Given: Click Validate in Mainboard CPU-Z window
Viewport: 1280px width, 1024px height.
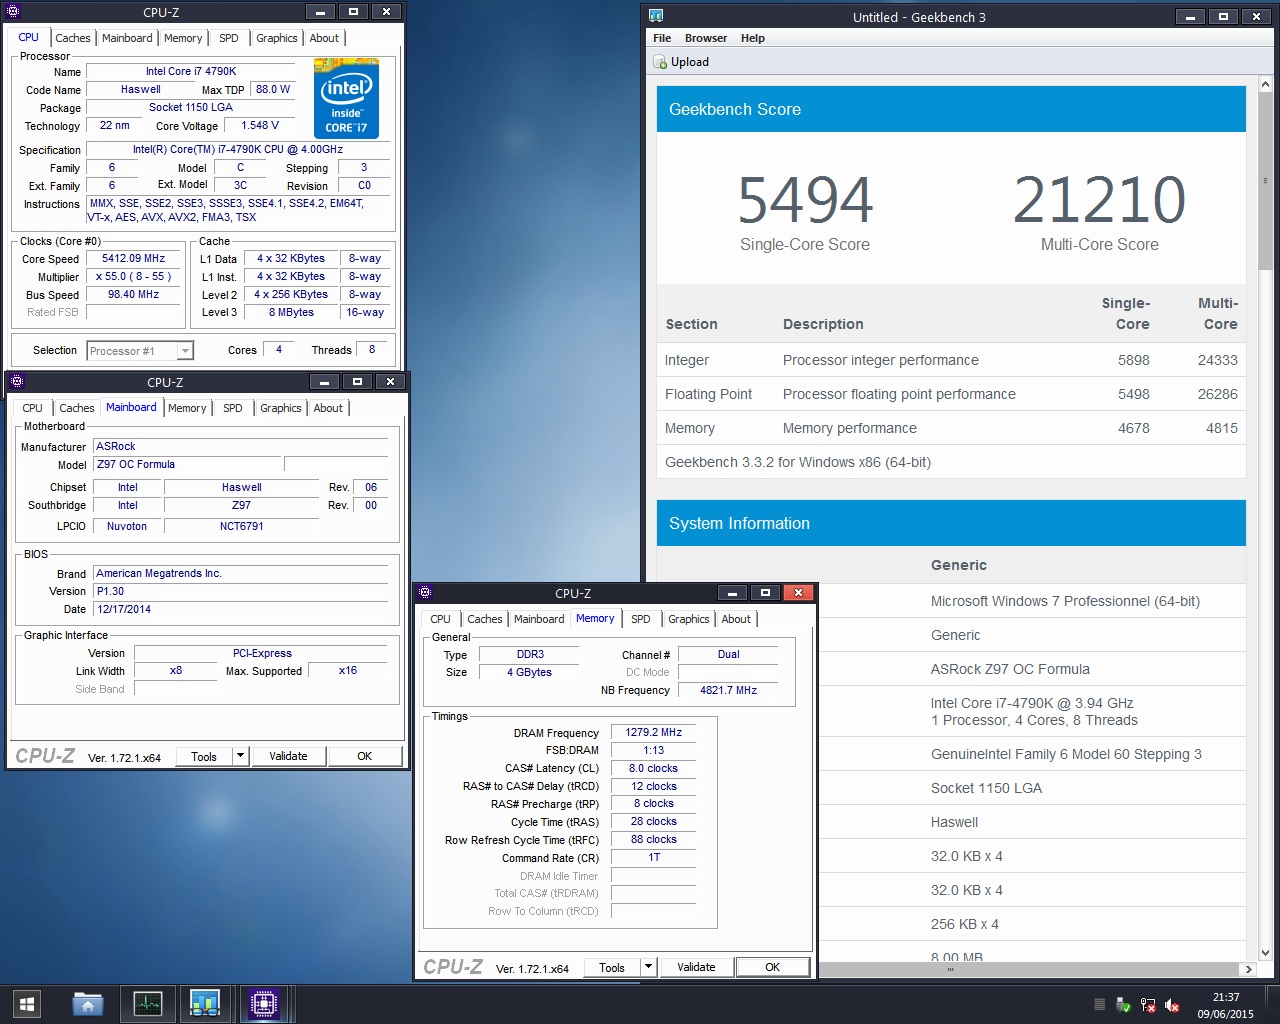Looking at the screenshot, I should pos(288,756).
